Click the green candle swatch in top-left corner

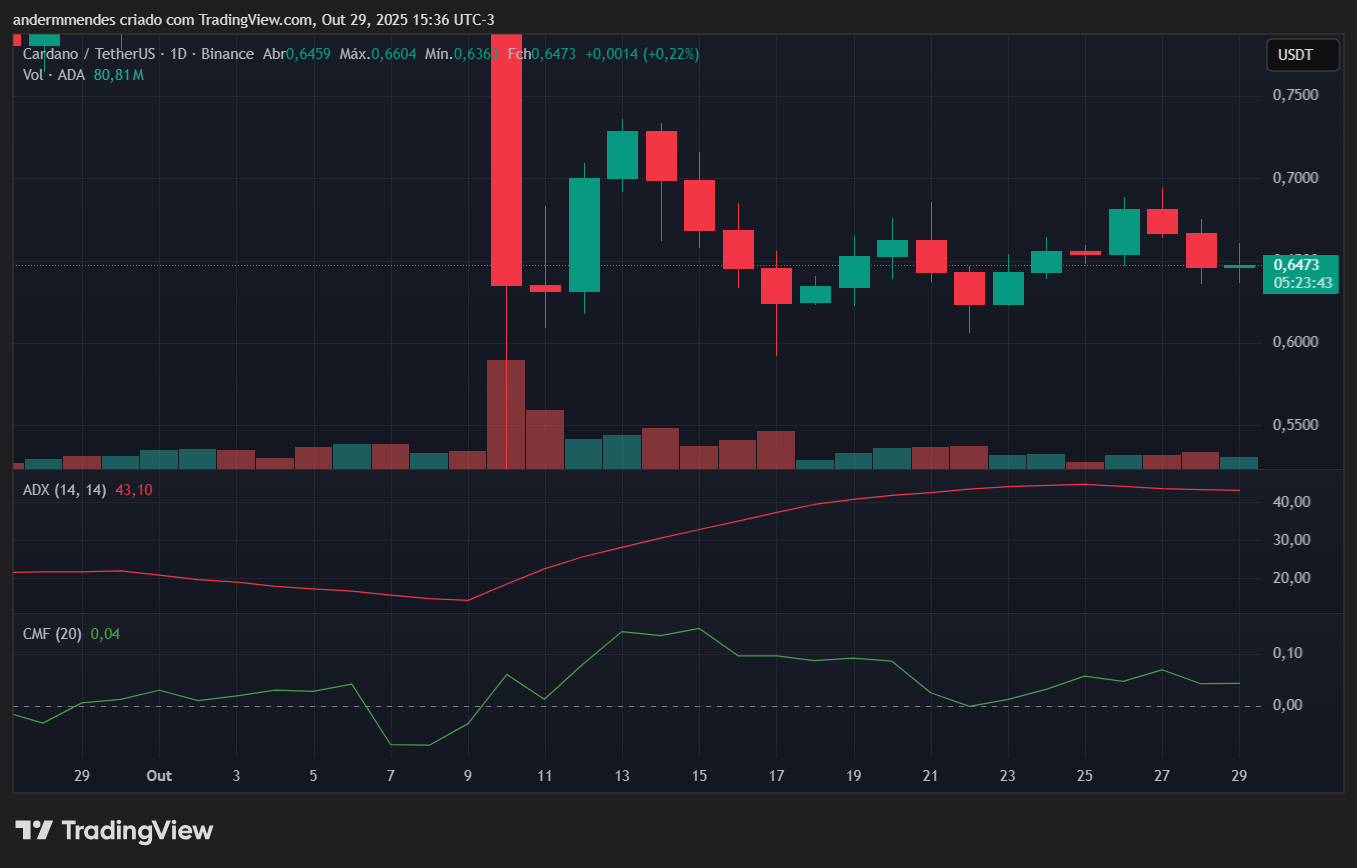[45, 38]
